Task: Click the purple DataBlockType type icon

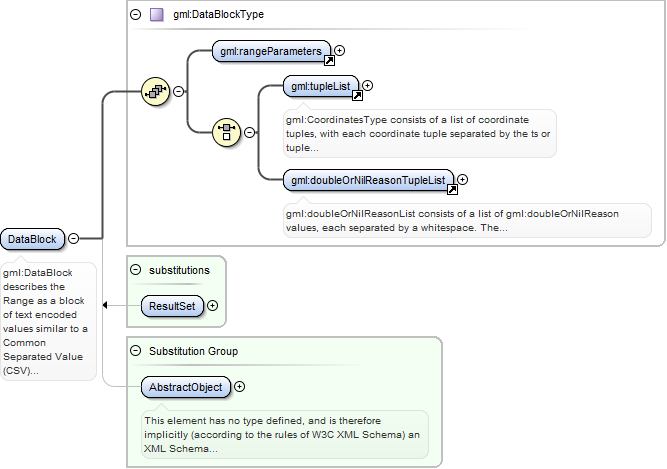Action: pyautogui.click(x=156, y=15)
